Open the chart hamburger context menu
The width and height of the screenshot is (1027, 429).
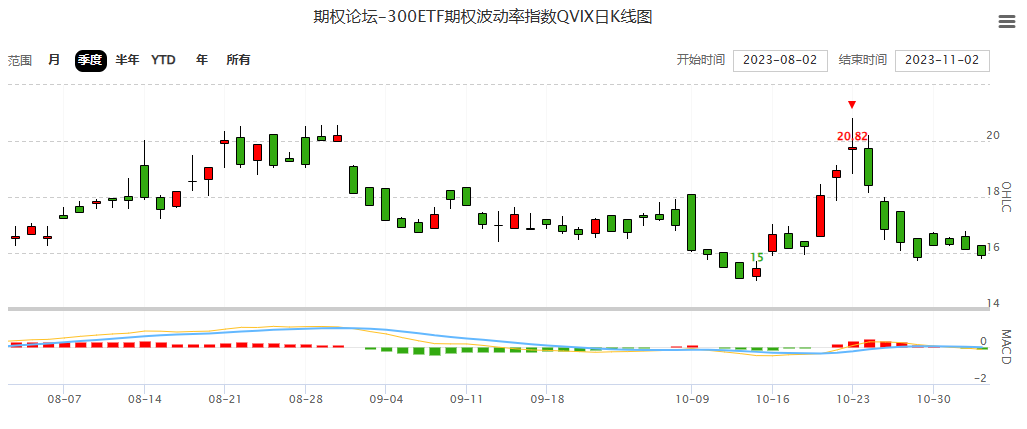(x=1007, y=22)
